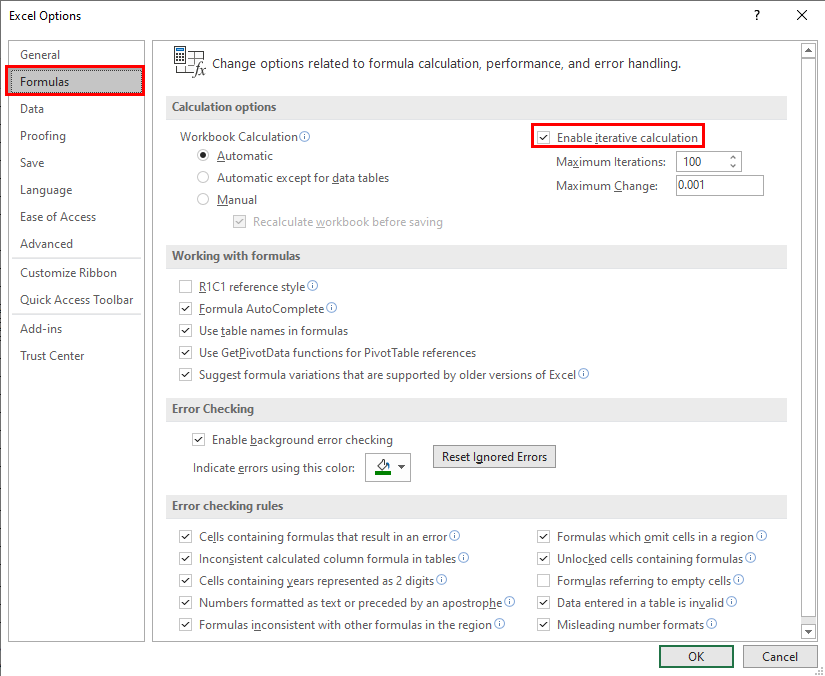The height and width of the screenshot is (676, 825).
Task: Open the Add-ins category
Action: (x=76, y=329)
